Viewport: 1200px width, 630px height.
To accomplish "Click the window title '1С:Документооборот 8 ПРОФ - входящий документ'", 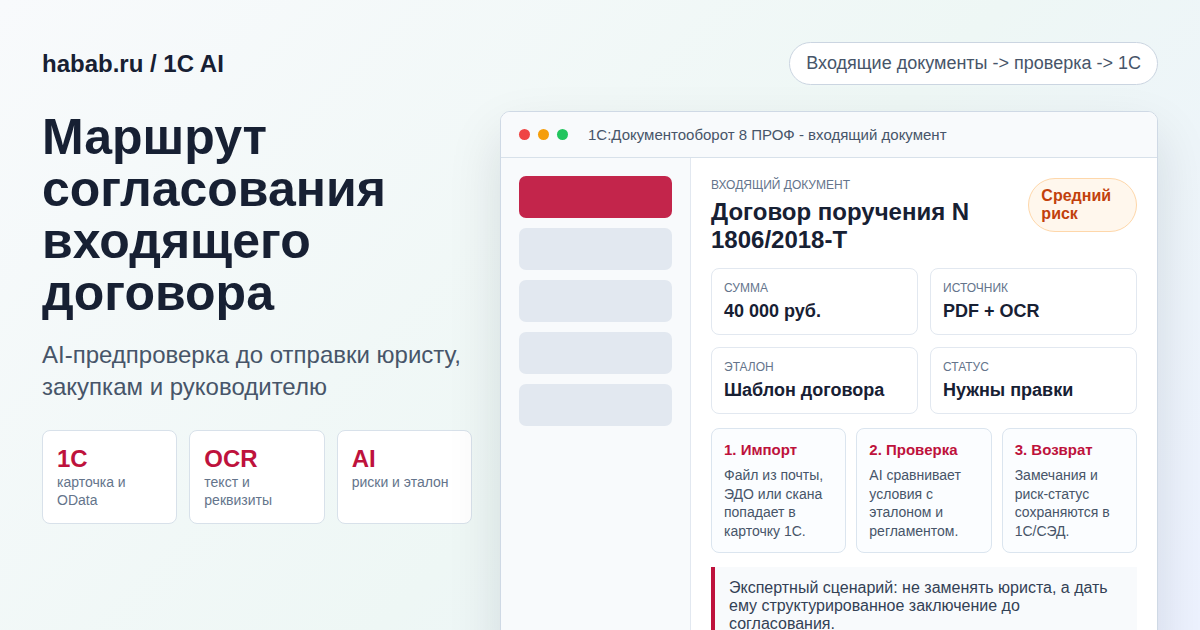I will pyautogui.click(x=767, y=135).
